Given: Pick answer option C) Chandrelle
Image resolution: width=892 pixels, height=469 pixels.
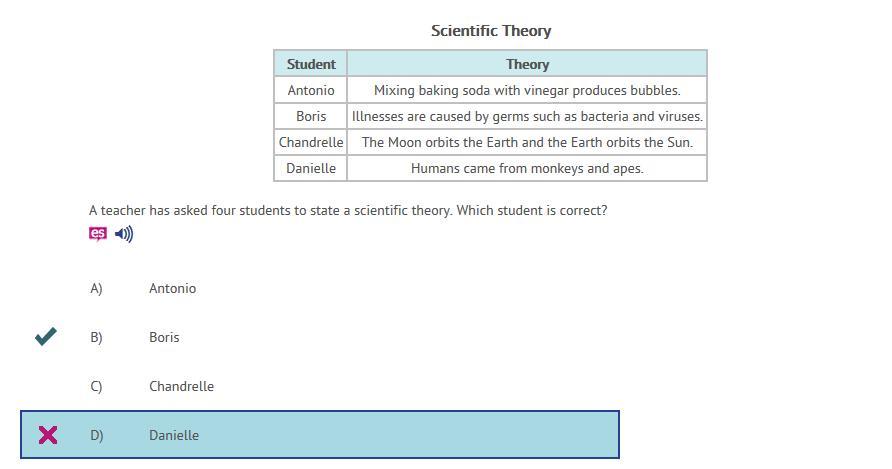Looking at the screenshot, I should point(181,386).
